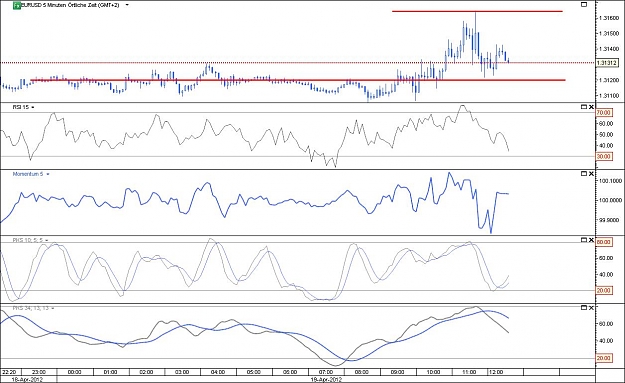Select the RSI 70.00 overbought level label
This screenshot has height=383, width=625.
(604, 113)
